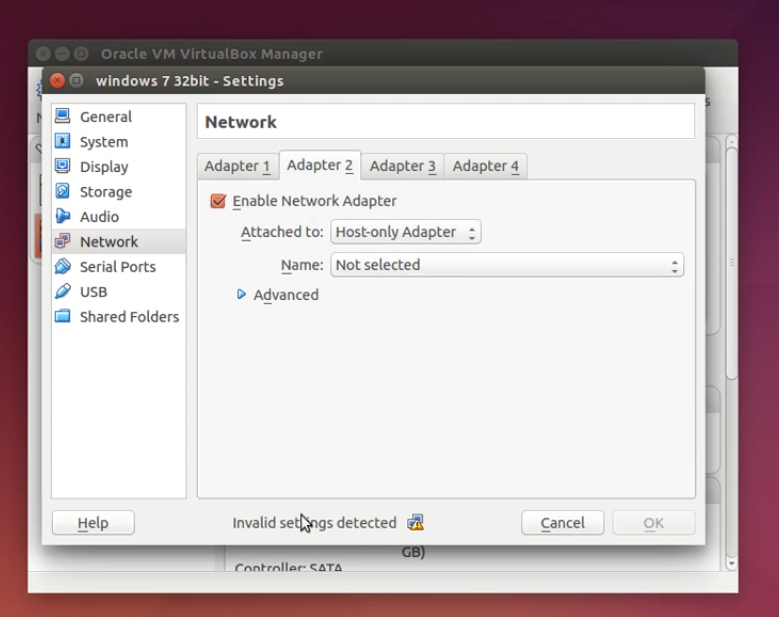Viewport: 779px width, 617px height.
Task: Click the Audio speaker icon
Action: pyautogui.click(x=63, y=216)
